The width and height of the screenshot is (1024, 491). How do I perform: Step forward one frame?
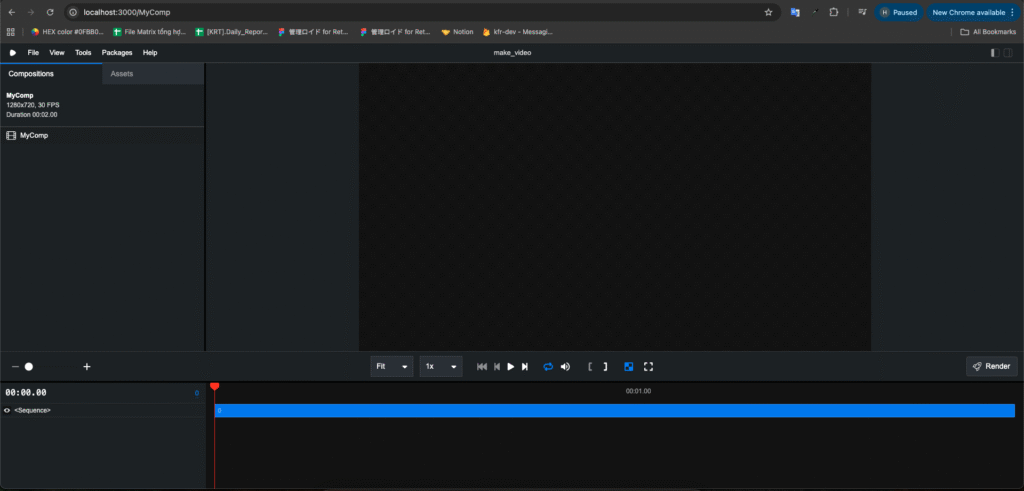pyautogui.click(x=525, y=367)
